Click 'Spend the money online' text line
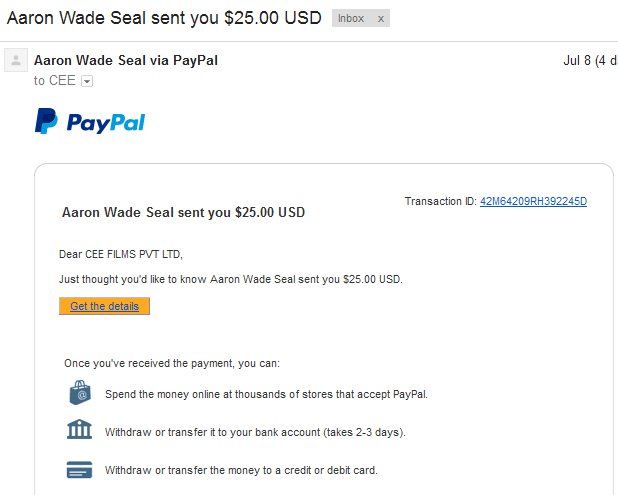This screenshot has width=618, height=495. click(266, 394)
